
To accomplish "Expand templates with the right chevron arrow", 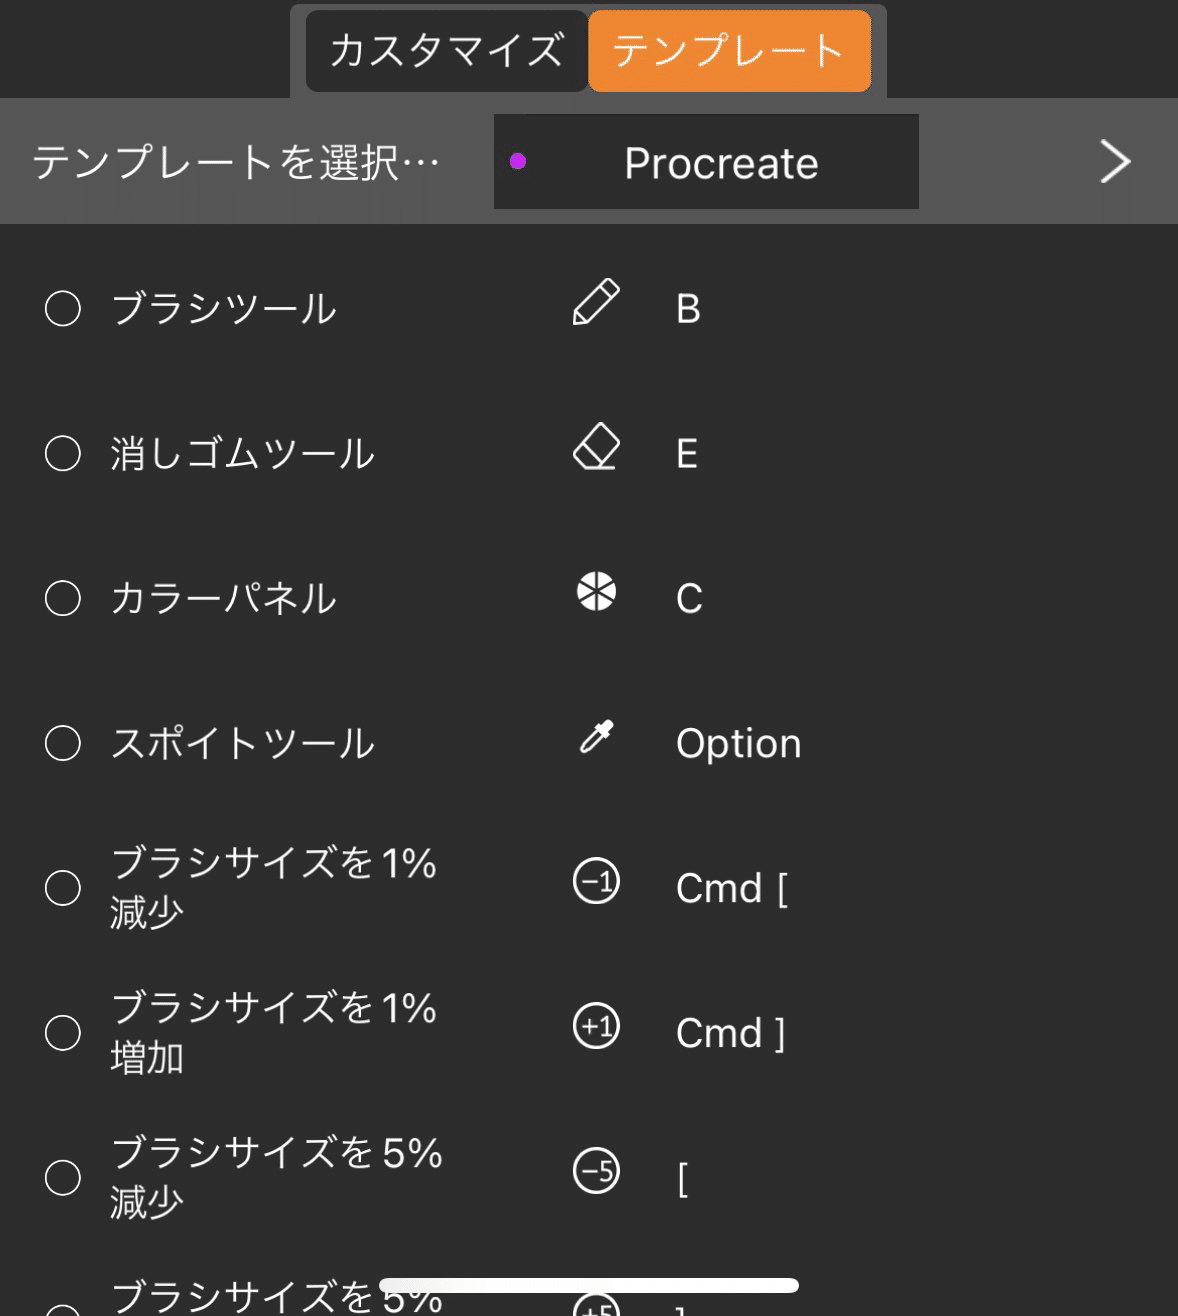I will click(1115, 161).
